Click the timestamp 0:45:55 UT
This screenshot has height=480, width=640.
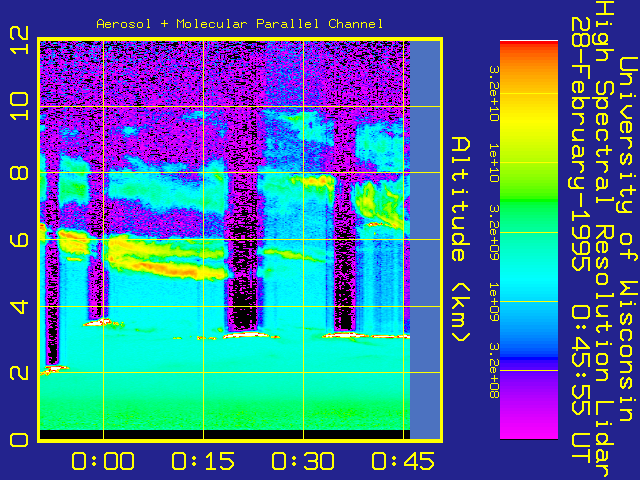[580, 384]
